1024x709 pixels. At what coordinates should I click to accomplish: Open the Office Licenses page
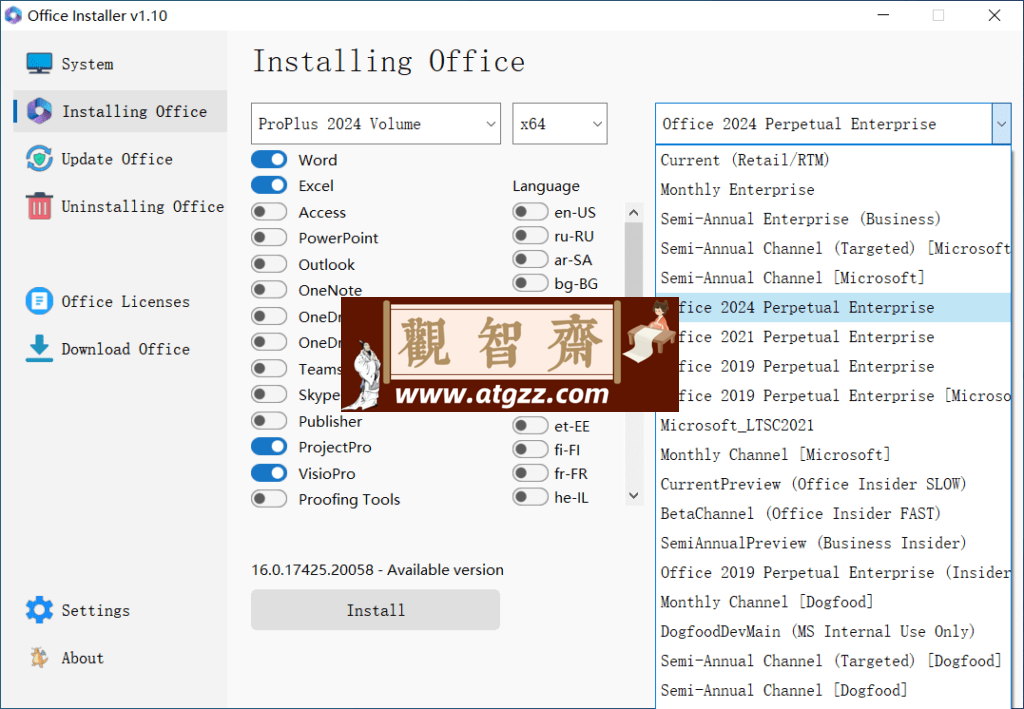point(120,301)
